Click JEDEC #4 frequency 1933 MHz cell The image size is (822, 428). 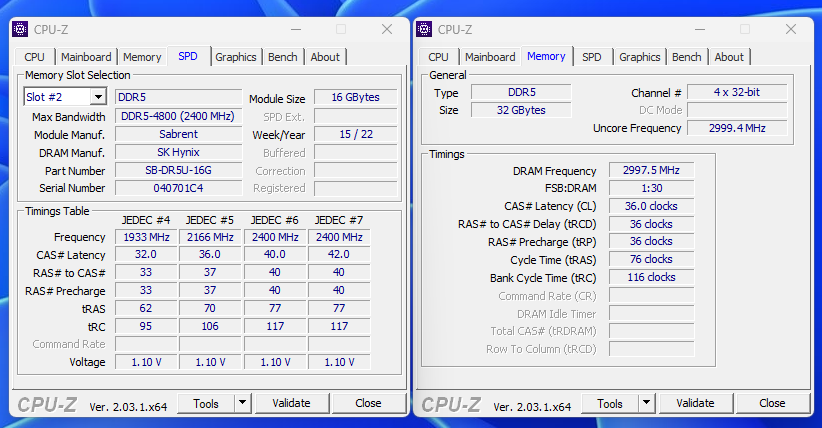click(146, 237)
